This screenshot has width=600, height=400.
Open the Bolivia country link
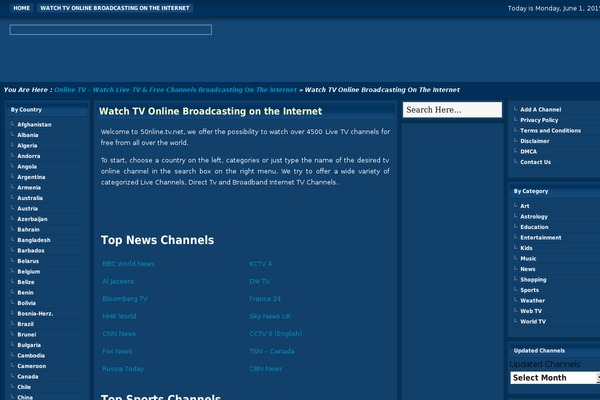pyautogui.click(x=26, y=303)
